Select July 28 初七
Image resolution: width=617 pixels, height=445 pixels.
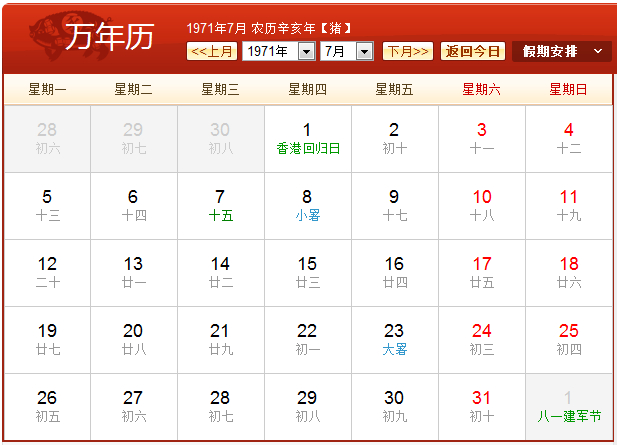point(221,406)
